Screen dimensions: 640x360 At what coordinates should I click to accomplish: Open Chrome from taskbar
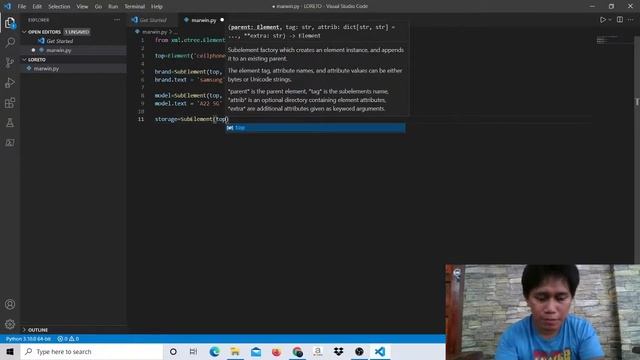coord(298,351)
